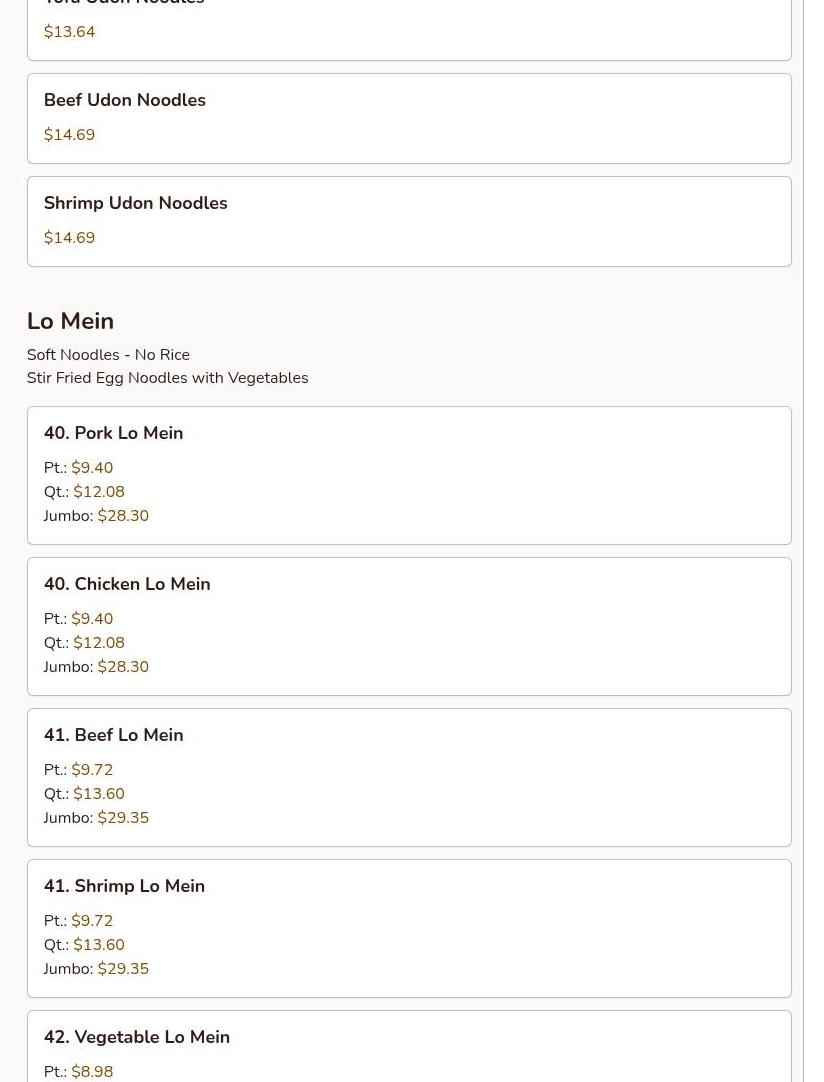Click the 40. Pork Lo Mein card
Viewport: 824px width, 1082px height.
click(x=409, y=475)
